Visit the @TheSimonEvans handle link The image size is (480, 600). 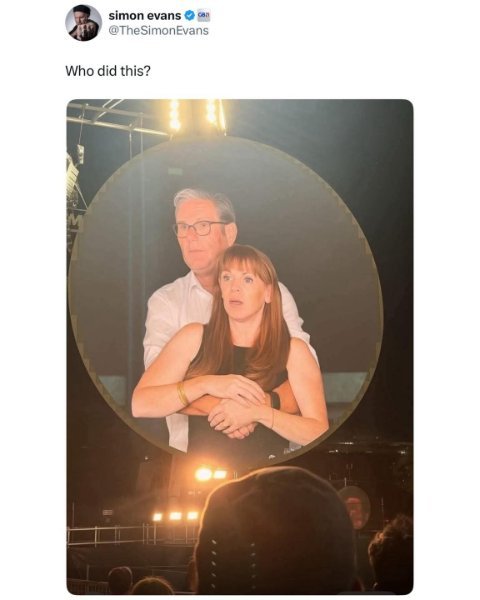point(158,31)
